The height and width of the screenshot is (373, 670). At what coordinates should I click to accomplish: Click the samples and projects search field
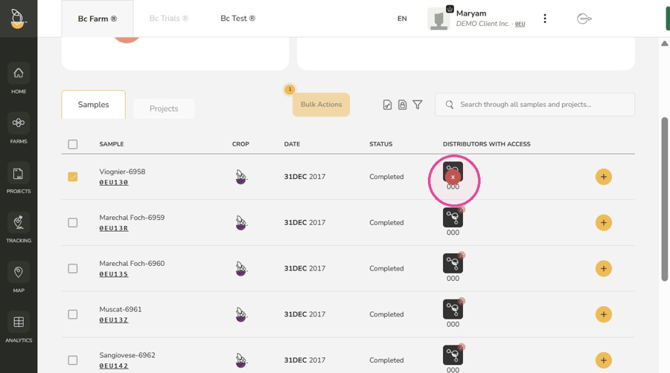535,105
